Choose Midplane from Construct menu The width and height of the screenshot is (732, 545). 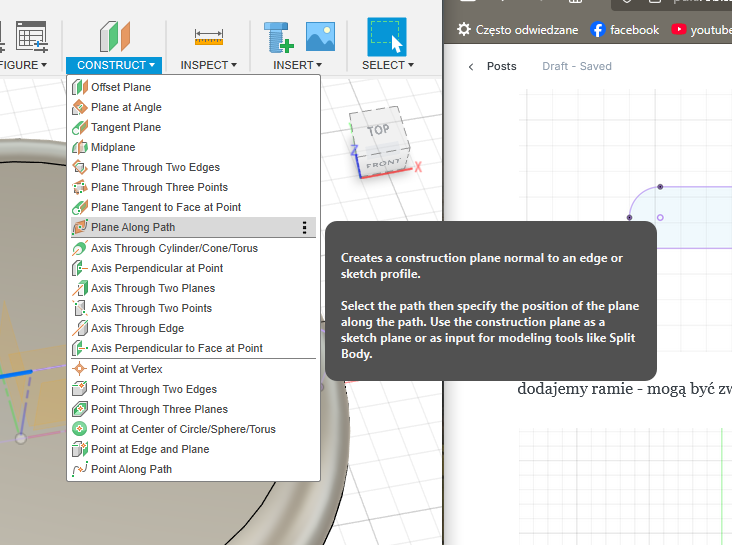click(193, 148)
